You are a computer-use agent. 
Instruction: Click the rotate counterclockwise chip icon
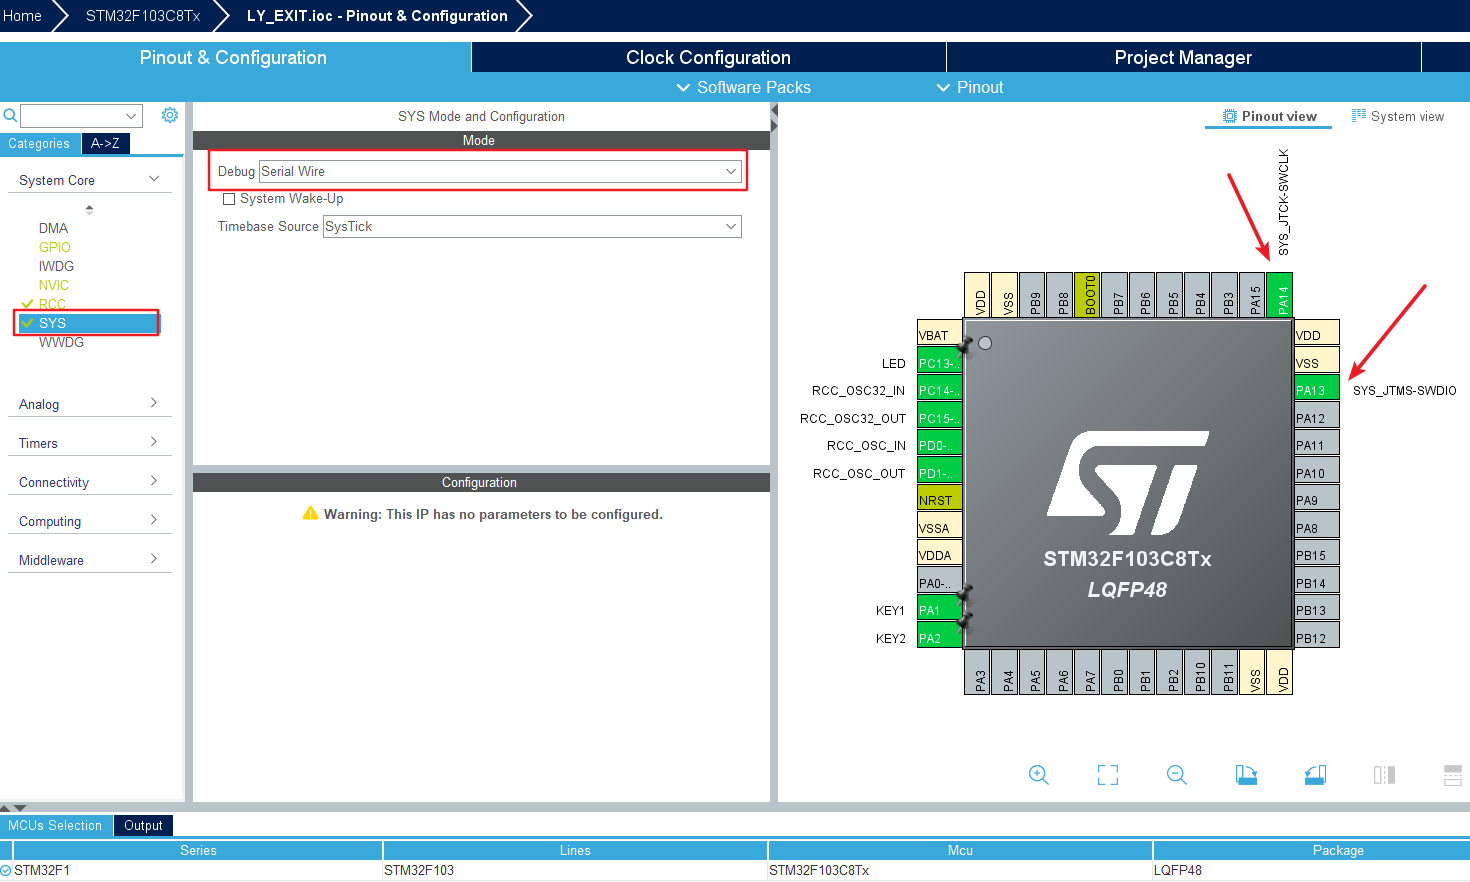[1315, 775]
